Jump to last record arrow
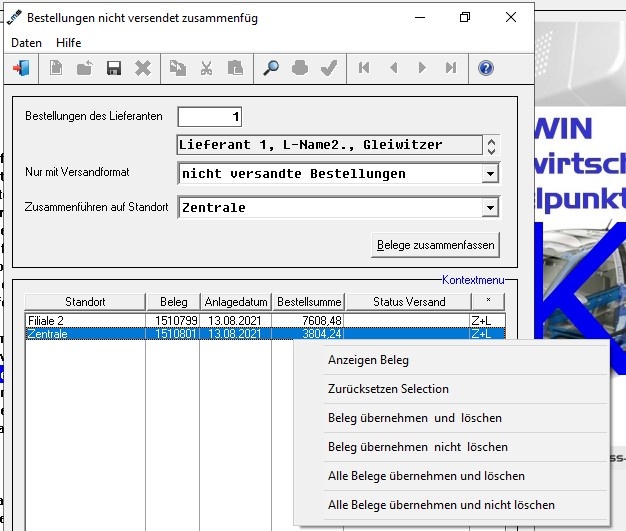The height and width of the screenshot is (531, 626). coord(451,68)
